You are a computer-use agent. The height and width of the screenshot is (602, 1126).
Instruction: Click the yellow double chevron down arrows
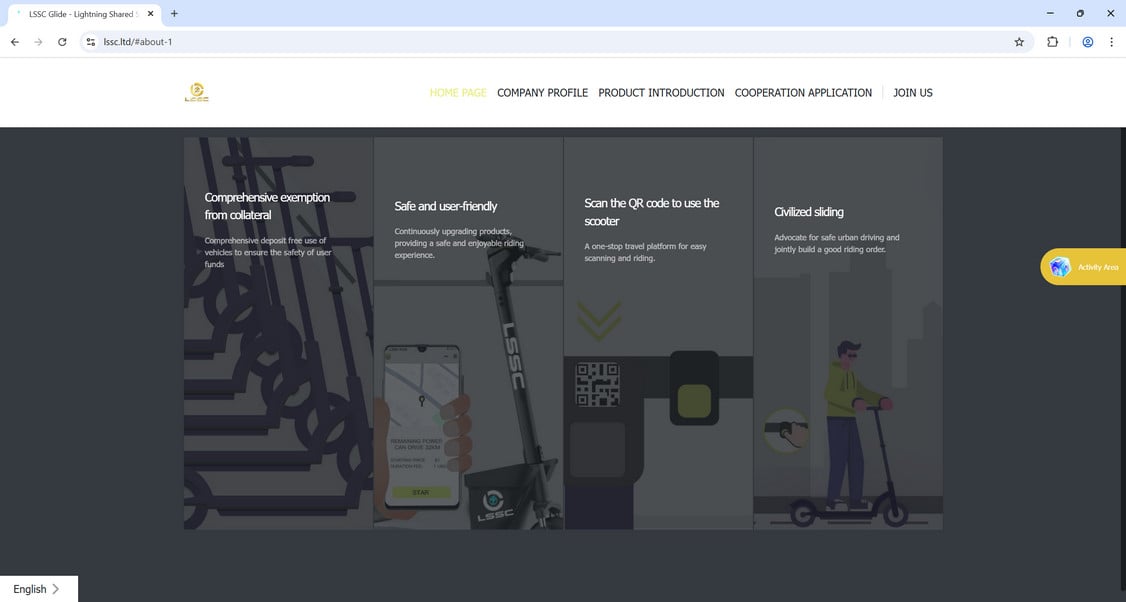(x=599, y=320)
